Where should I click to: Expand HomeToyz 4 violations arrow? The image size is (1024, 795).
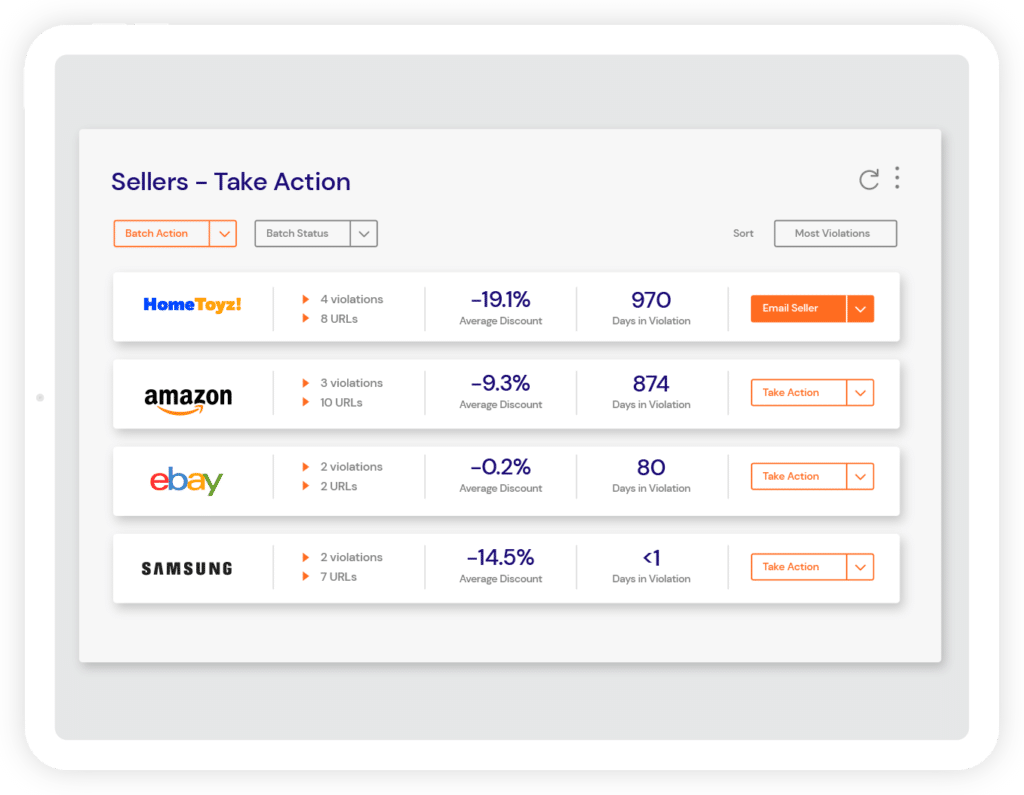coord(306,299)
